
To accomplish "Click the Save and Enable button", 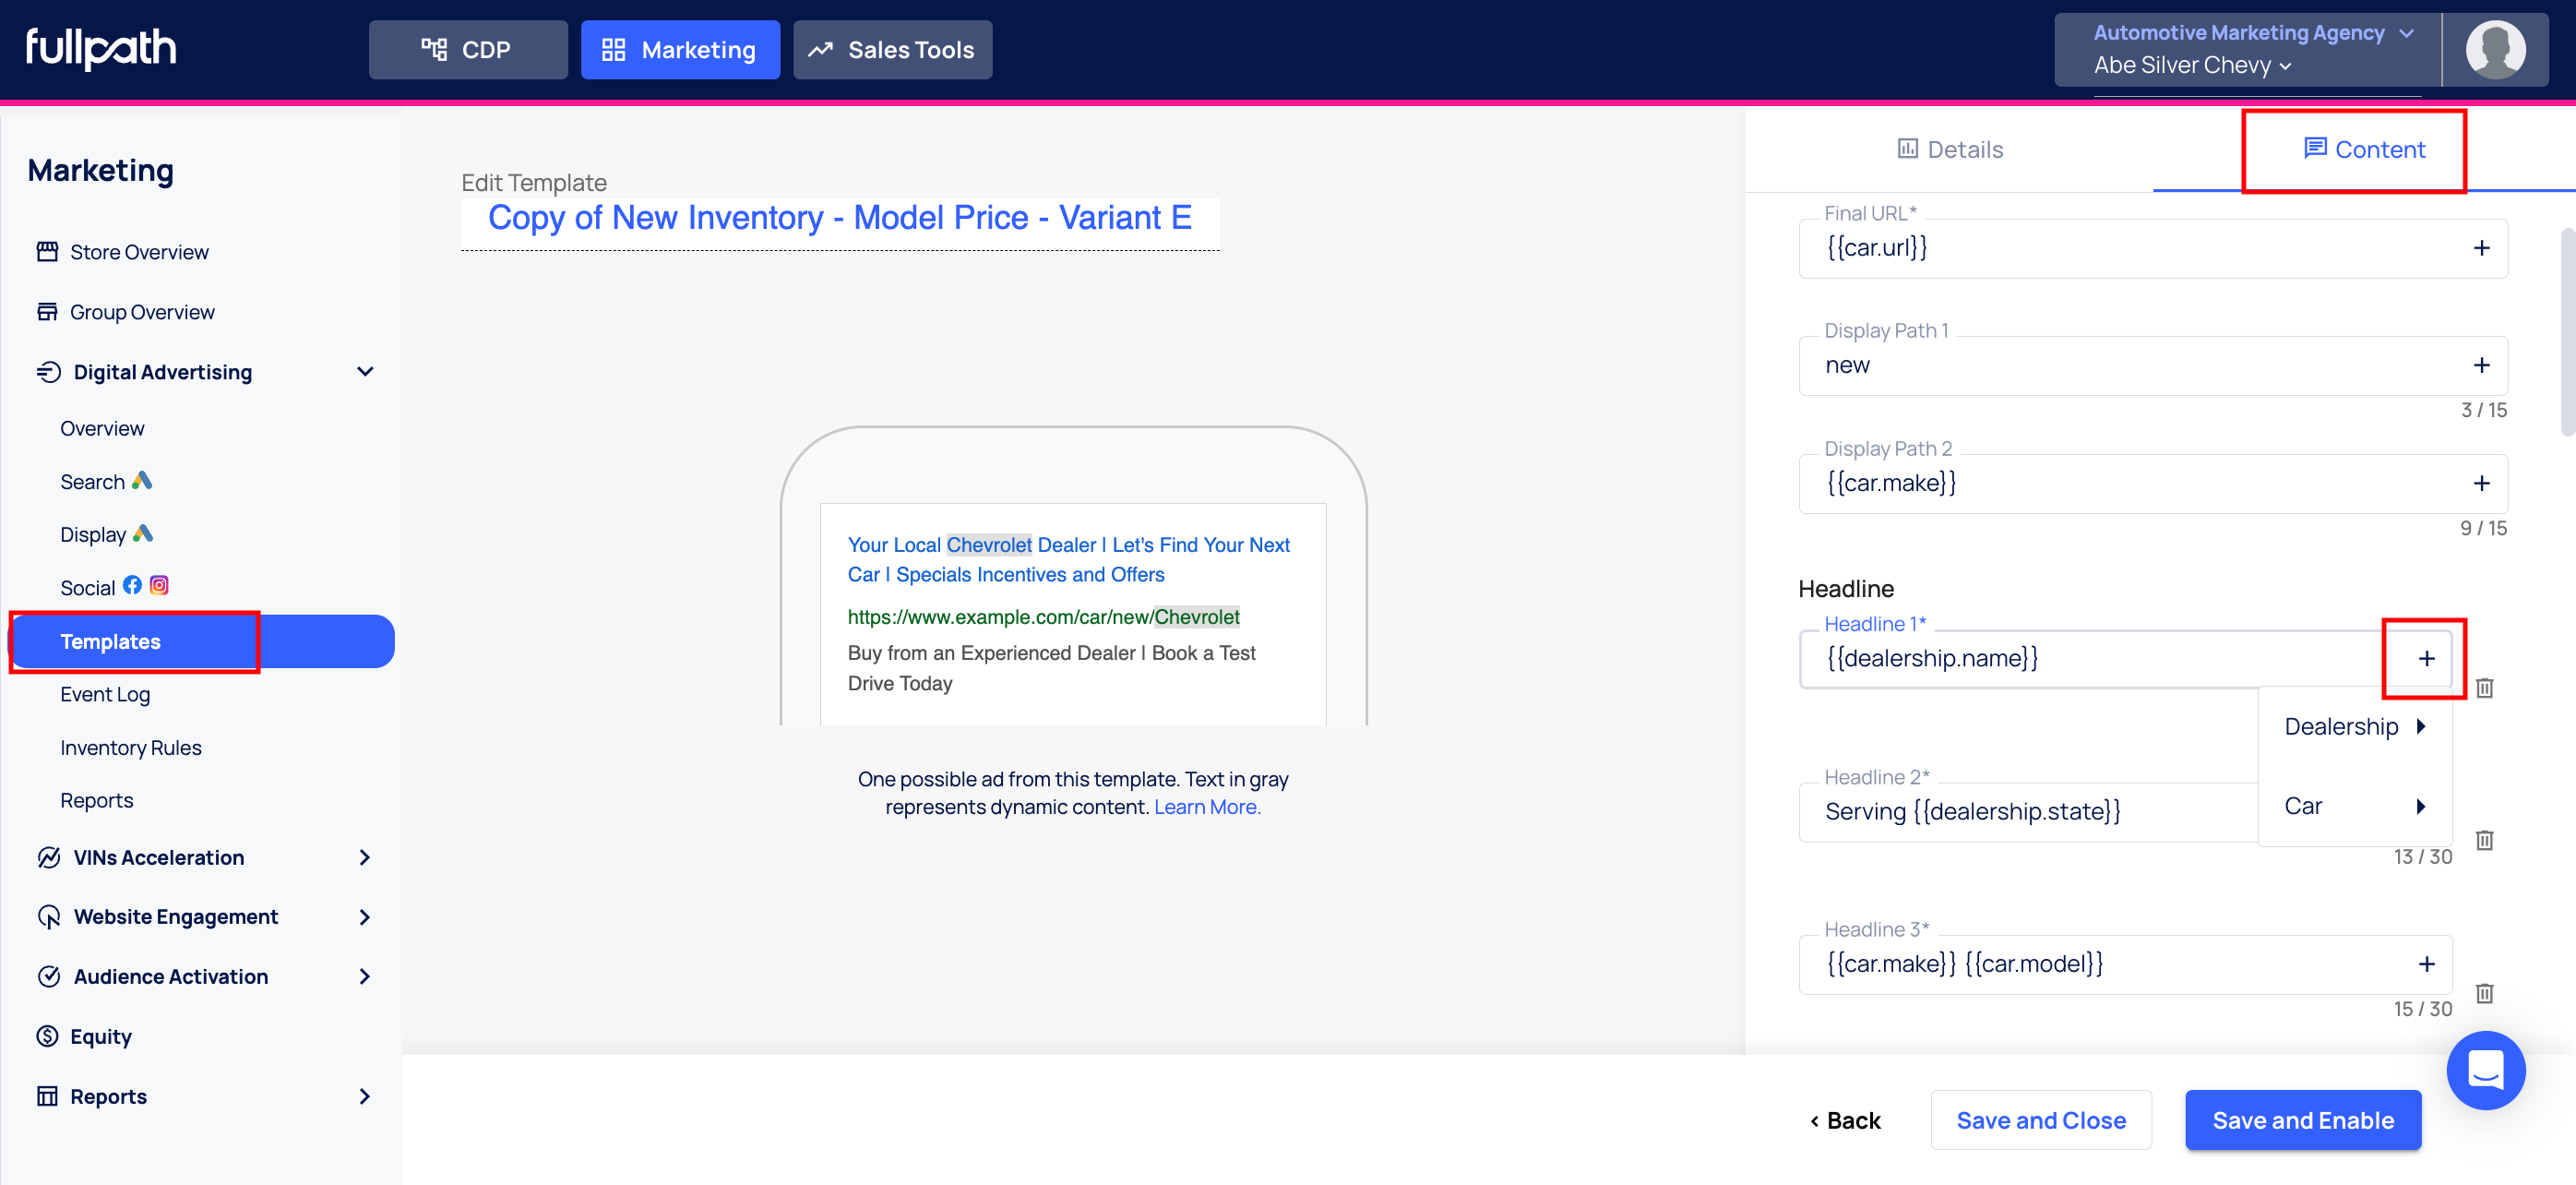I will click(2302, 1120).
